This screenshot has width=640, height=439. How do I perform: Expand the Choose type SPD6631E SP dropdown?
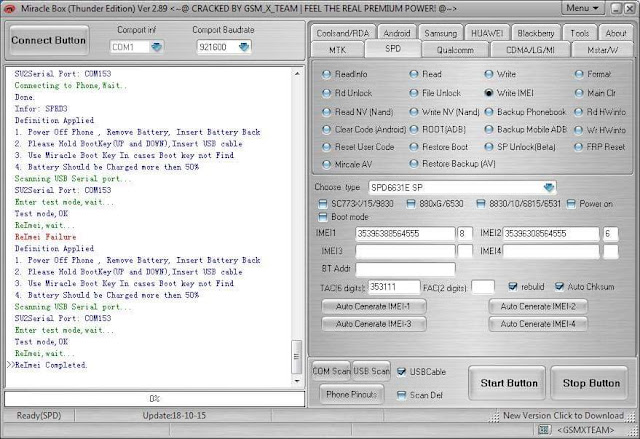(x=549, y=187)
